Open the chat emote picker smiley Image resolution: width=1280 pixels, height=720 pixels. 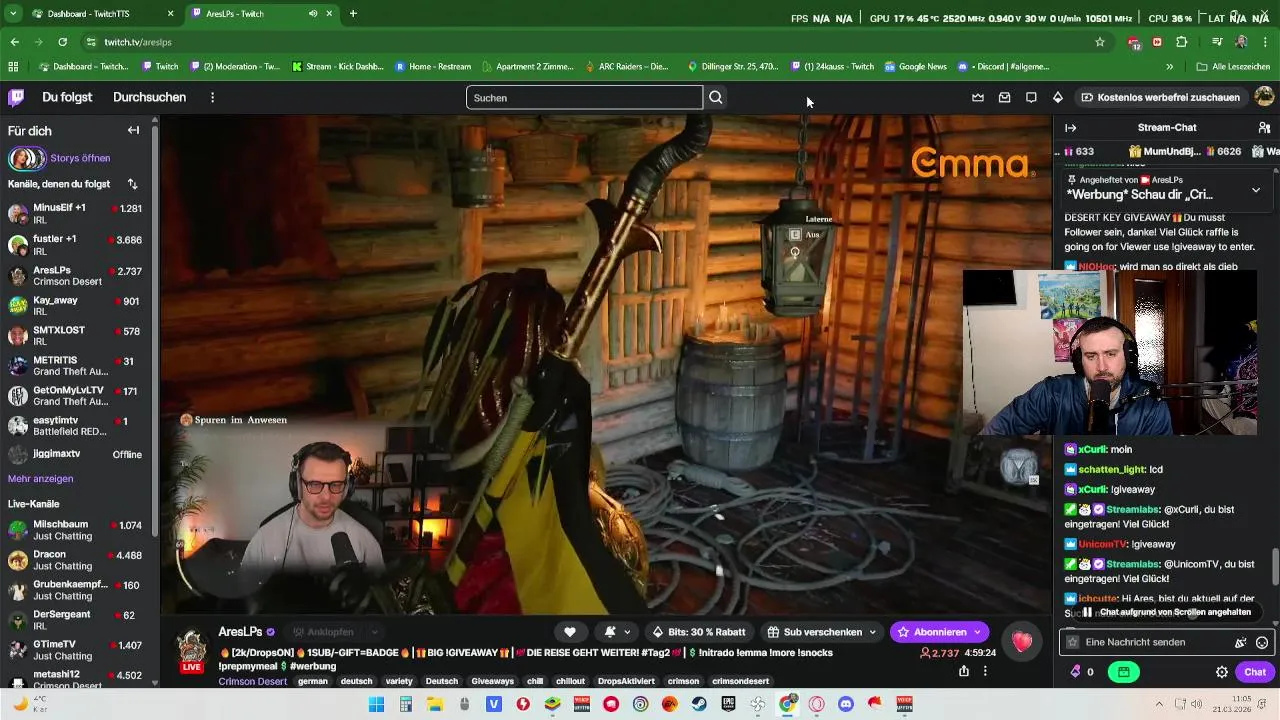tap(1262, 642)
